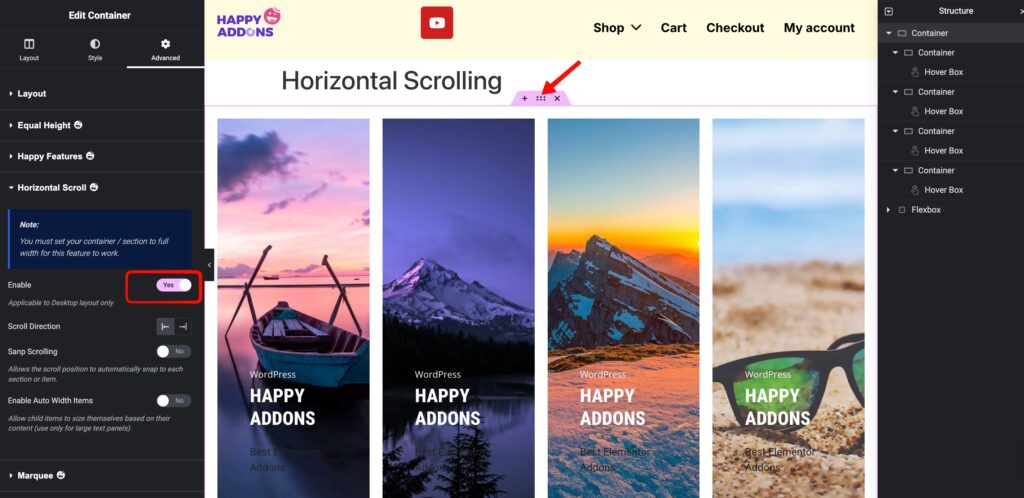Switch to the Style tab
Image resolution: width=1024 pixels, height=498 pixels.
[x=95, y=50]
